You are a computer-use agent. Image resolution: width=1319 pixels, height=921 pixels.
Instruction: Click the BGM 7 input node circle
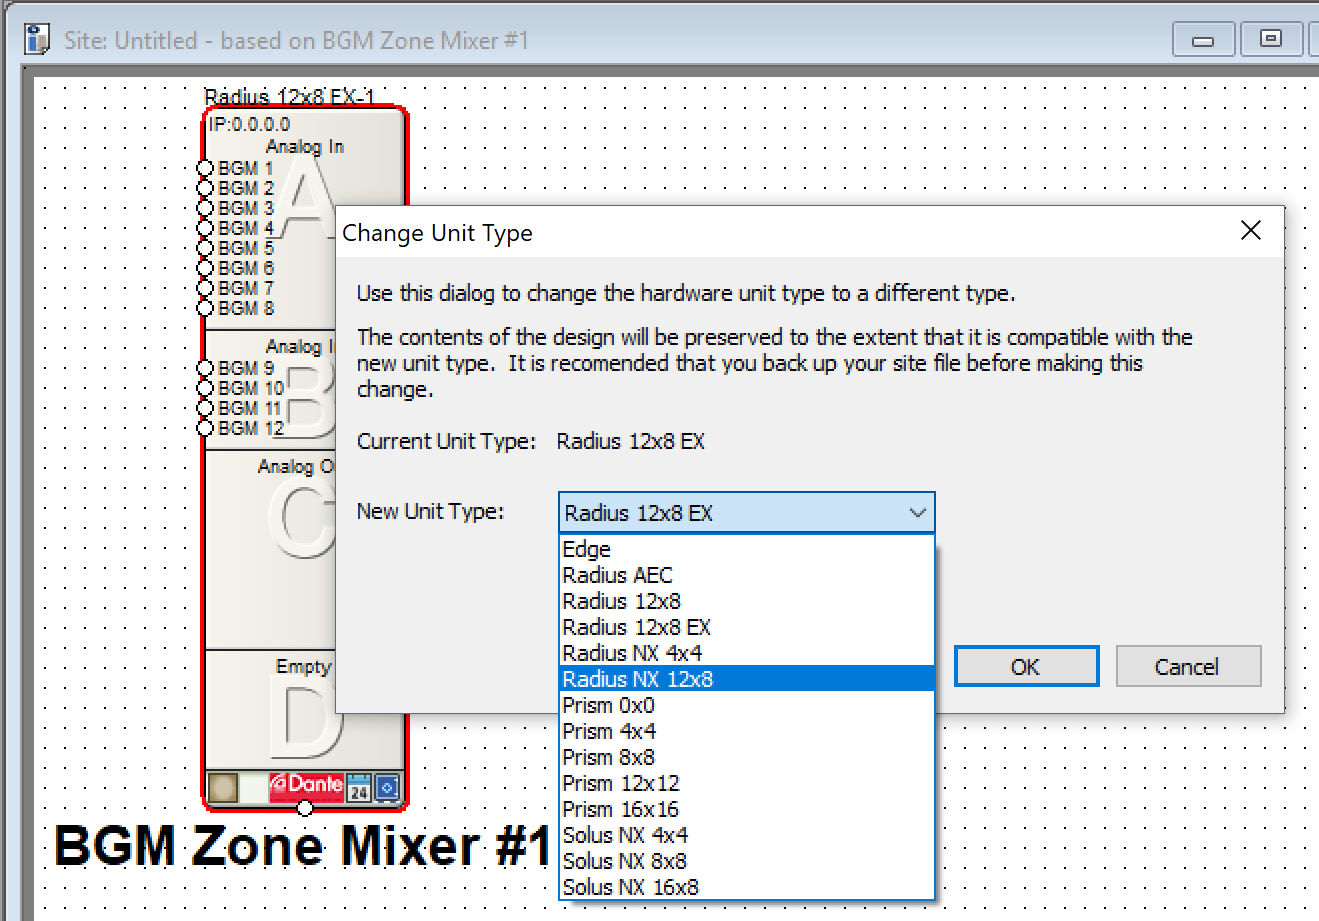pyautogui.click(x=205, y=288)
